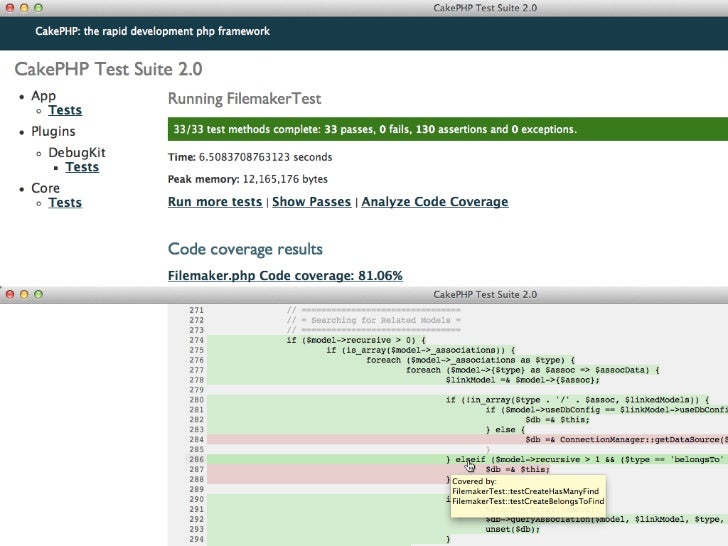Click the Run more tests link
The image size is (728, 546).
point(214,202)
